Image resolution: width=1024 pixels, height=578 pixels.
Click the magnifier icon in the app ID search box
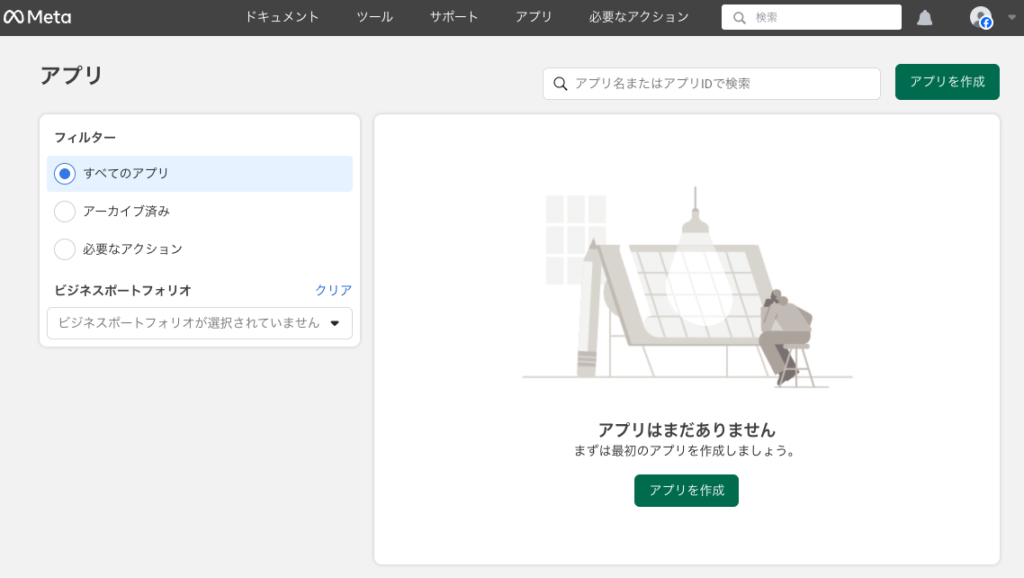coord(560,84)
